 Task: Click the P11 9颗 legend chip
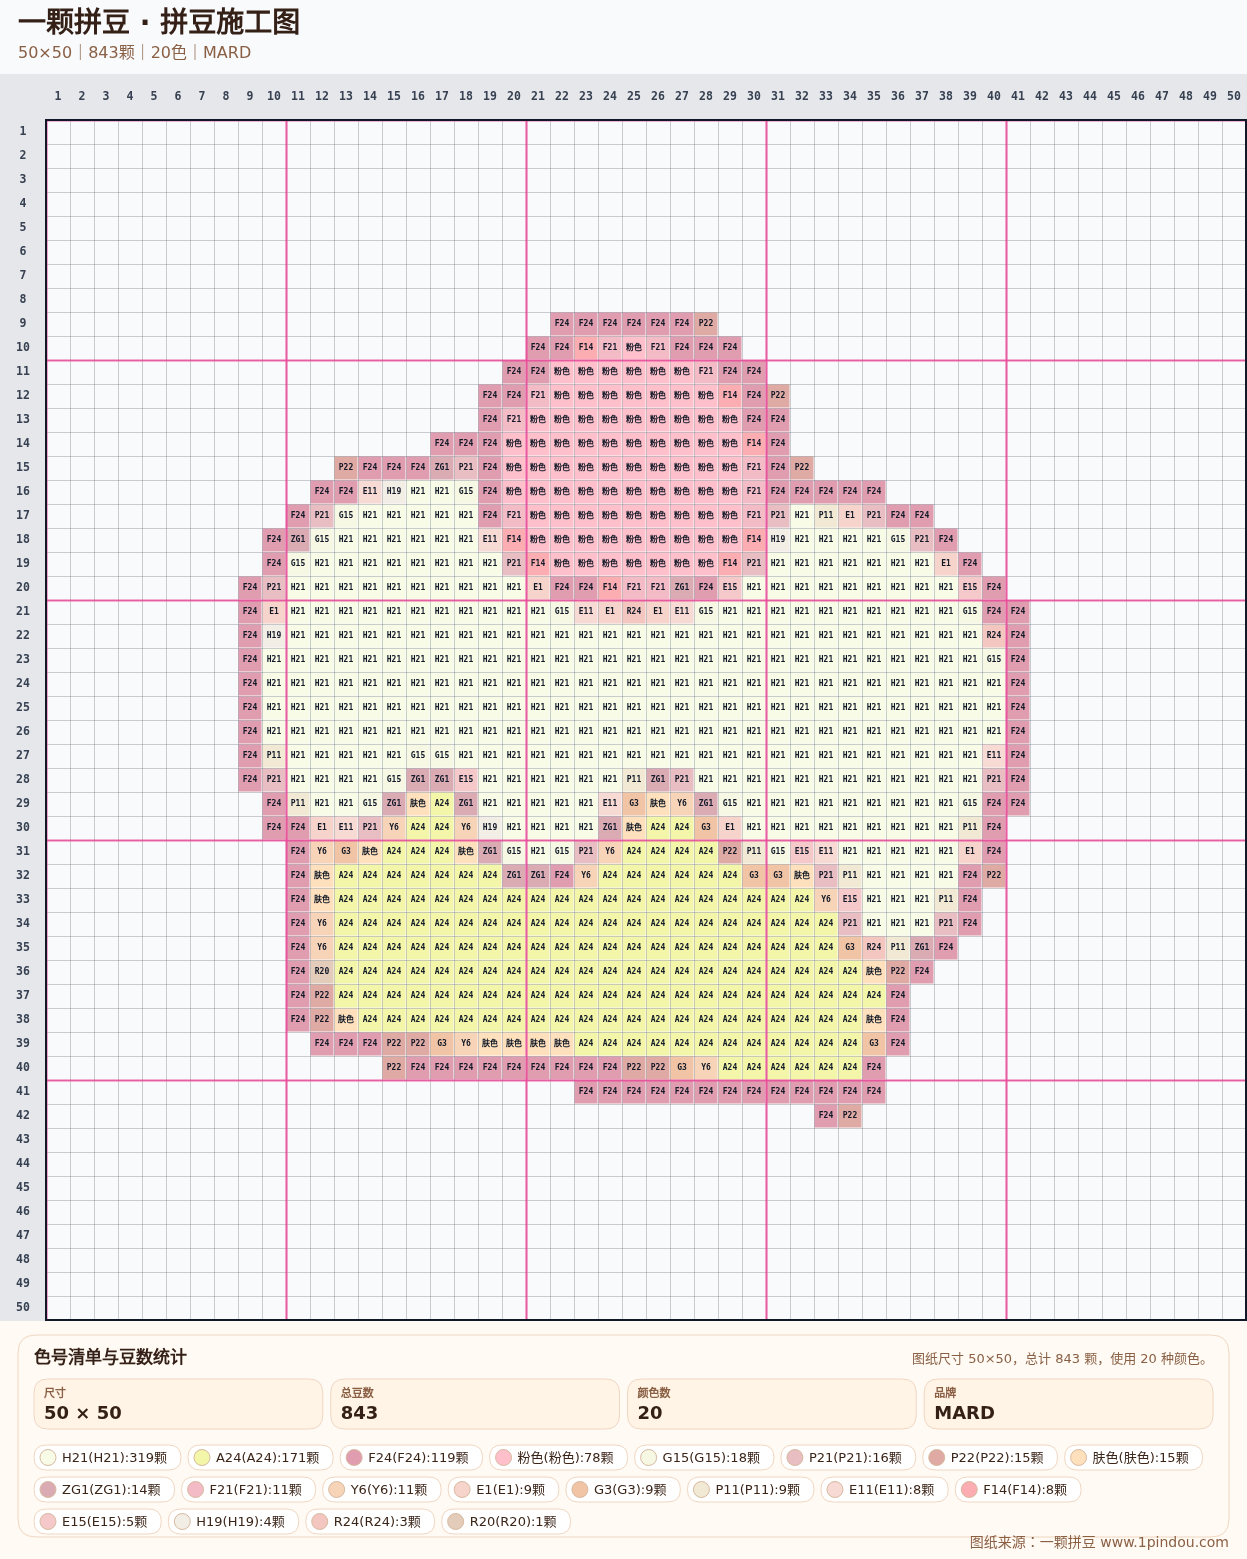[x=750, y=1489]
